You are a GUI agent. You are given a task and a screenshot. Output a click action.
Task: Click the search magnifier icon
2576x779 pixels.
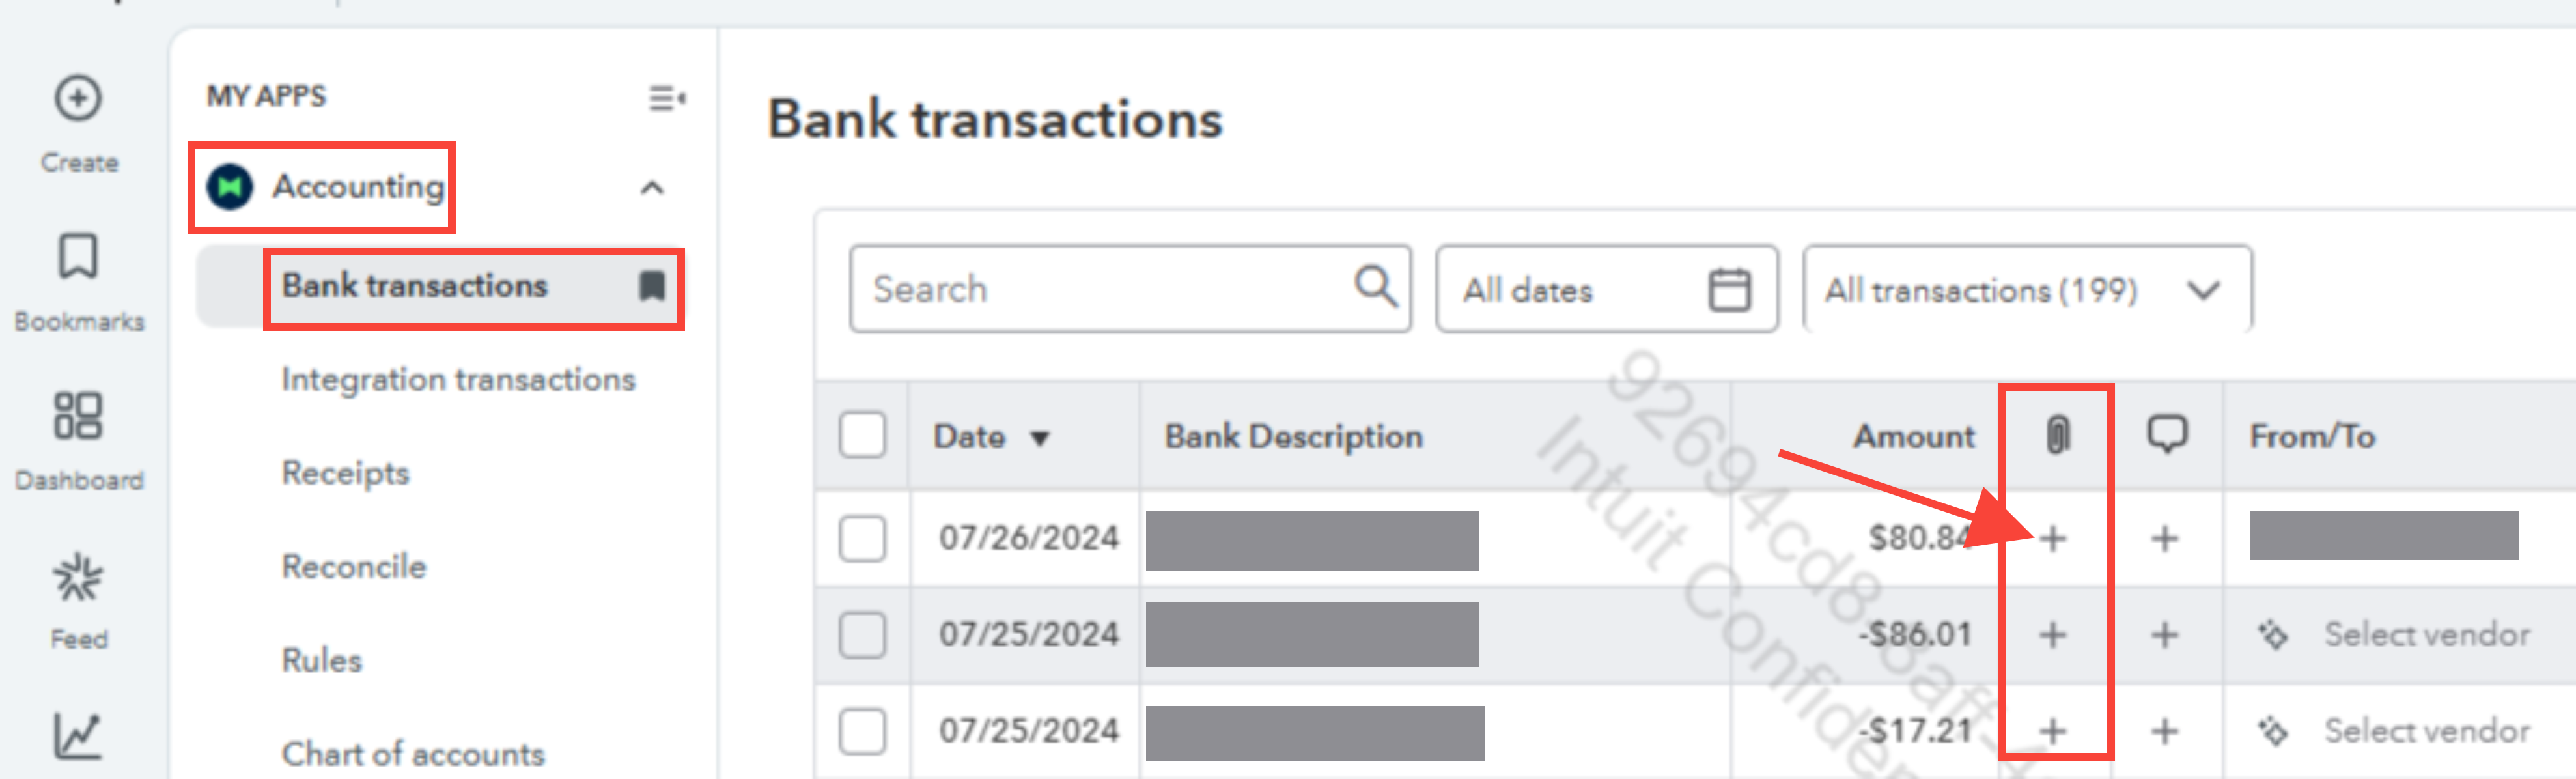(1376, 287)
